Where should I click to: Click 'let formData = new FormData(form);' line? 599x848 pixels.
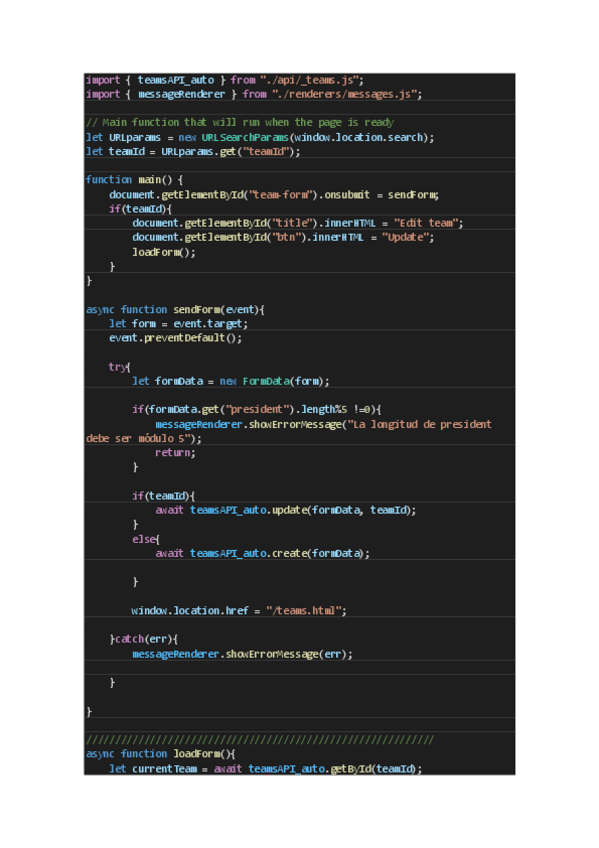[231, 381]
